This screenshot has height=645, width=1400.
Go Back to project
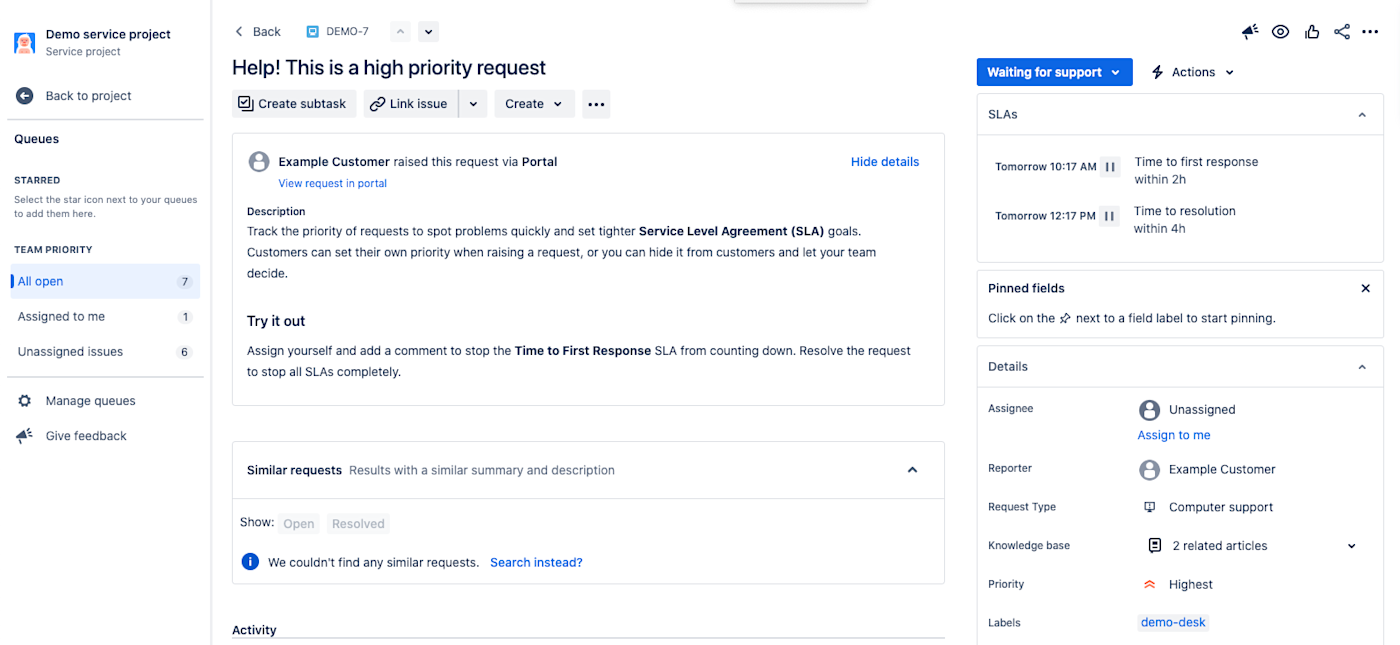(x=88, y=96)
